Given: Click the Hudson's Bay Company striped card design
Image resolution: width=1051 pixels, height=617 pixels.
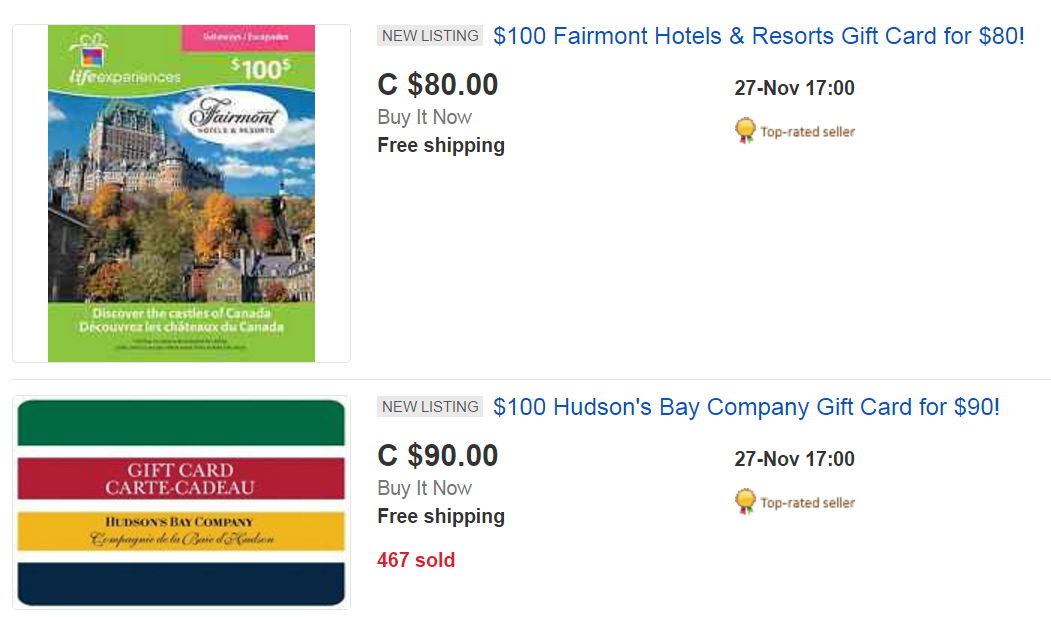Looking at the screenshot, I should [x=180, y=501].
